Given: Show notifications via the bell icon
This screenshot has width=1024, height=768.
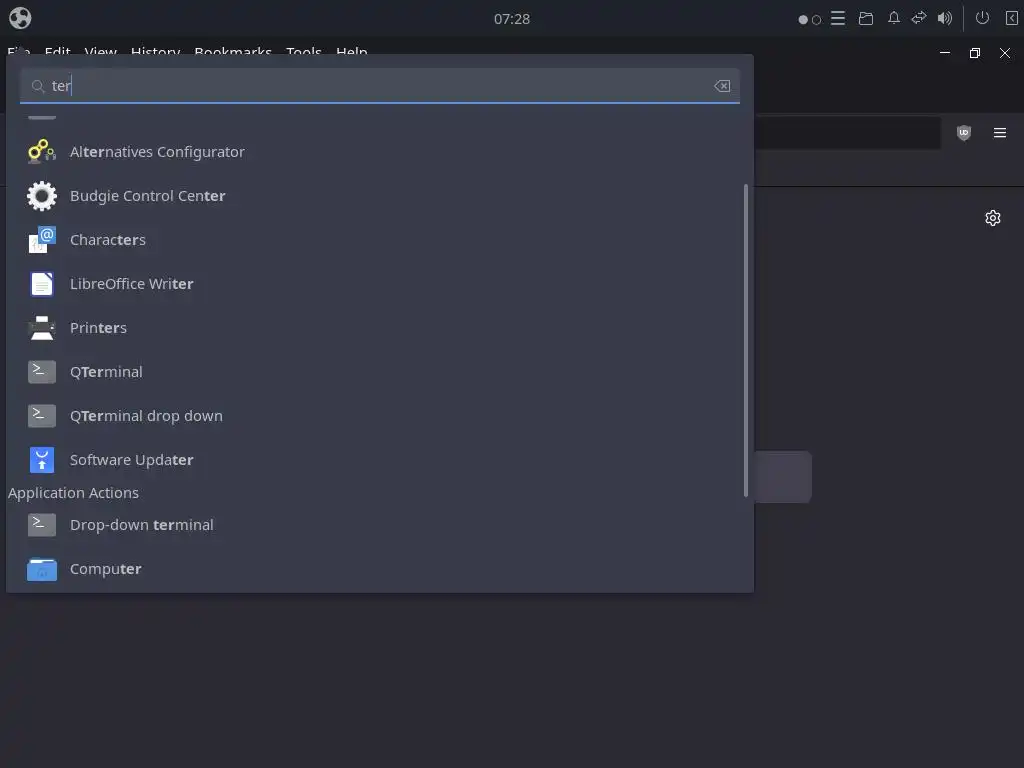Looking at the screenshot, I should point(893,18).
